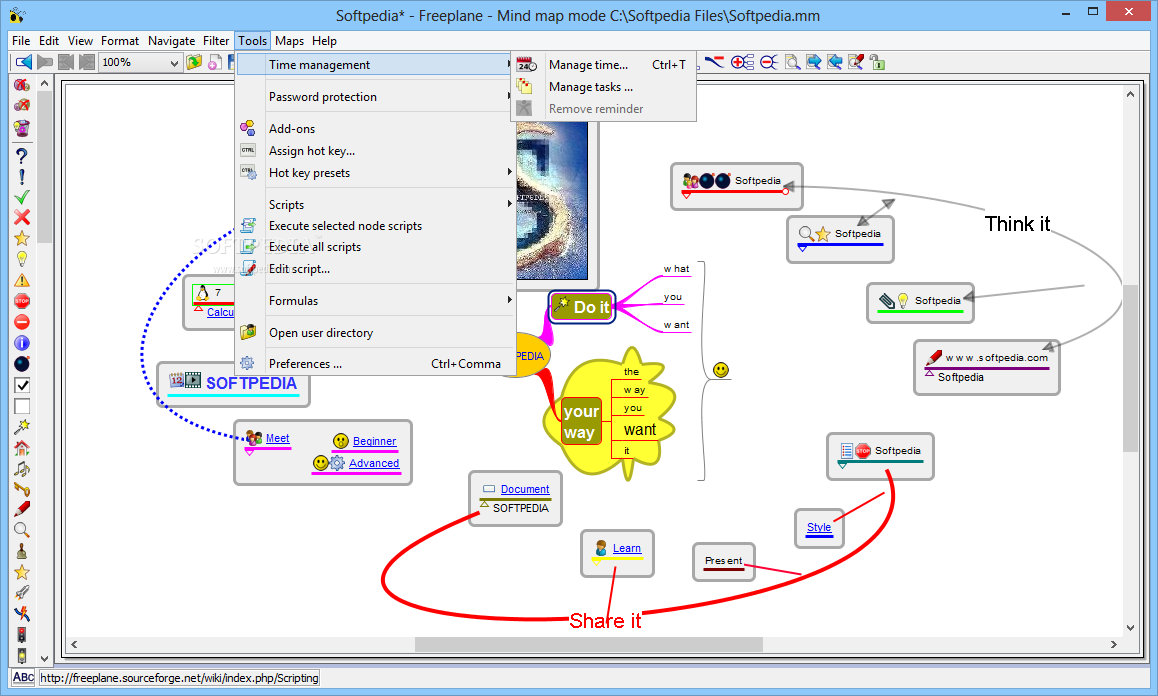Viewport: 1158px width, 696px height.
Task: Click the map scrollbar's right arrow
Action: 1114,644
